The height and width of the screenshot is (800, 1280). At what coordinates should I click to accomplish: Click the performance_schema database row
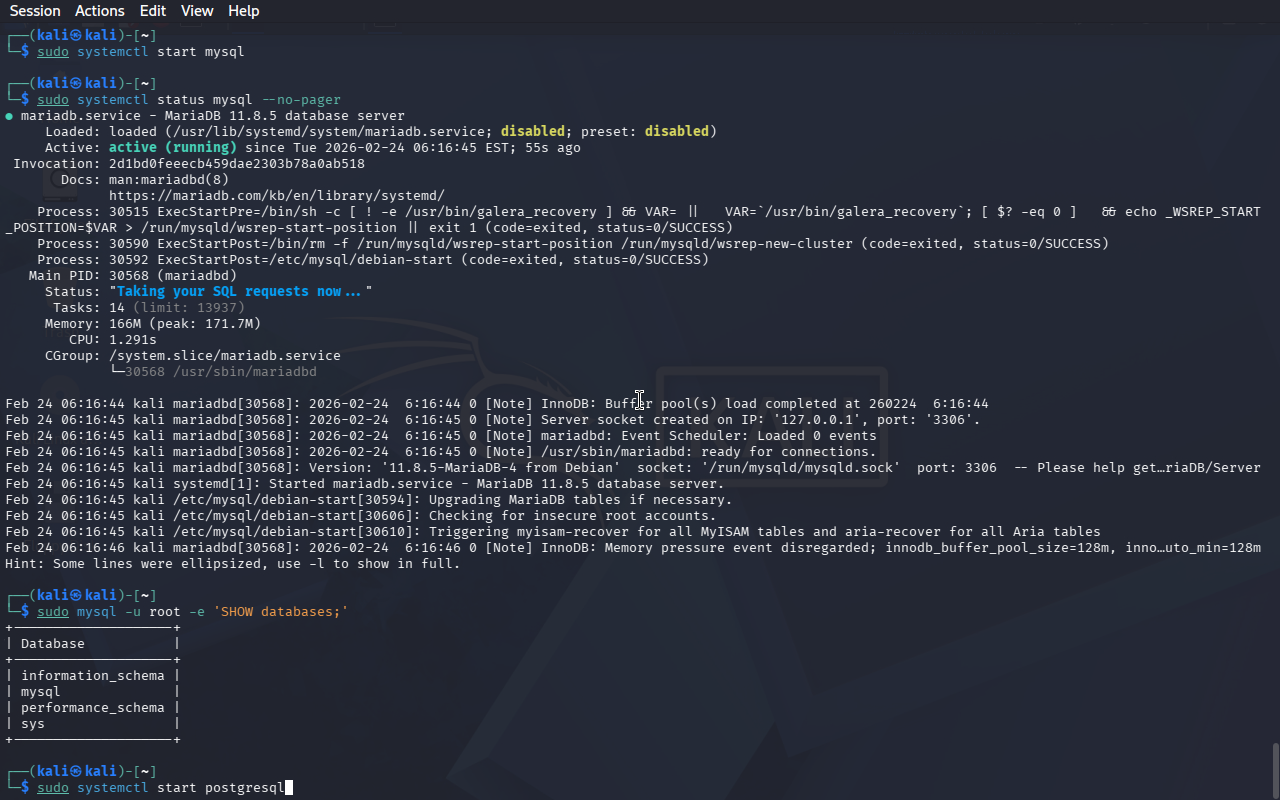coord(92,708)
